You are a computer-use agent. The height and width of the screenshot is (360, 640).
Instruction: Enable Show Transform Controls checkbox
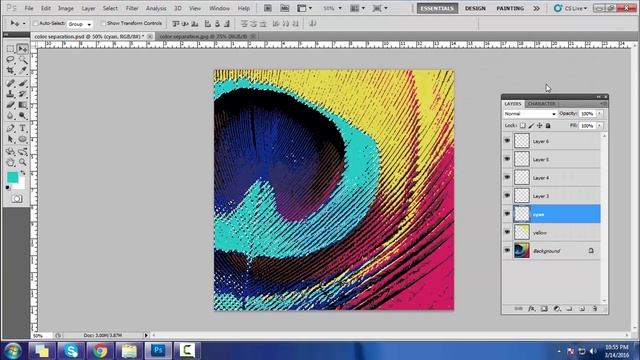coord(103,24)
